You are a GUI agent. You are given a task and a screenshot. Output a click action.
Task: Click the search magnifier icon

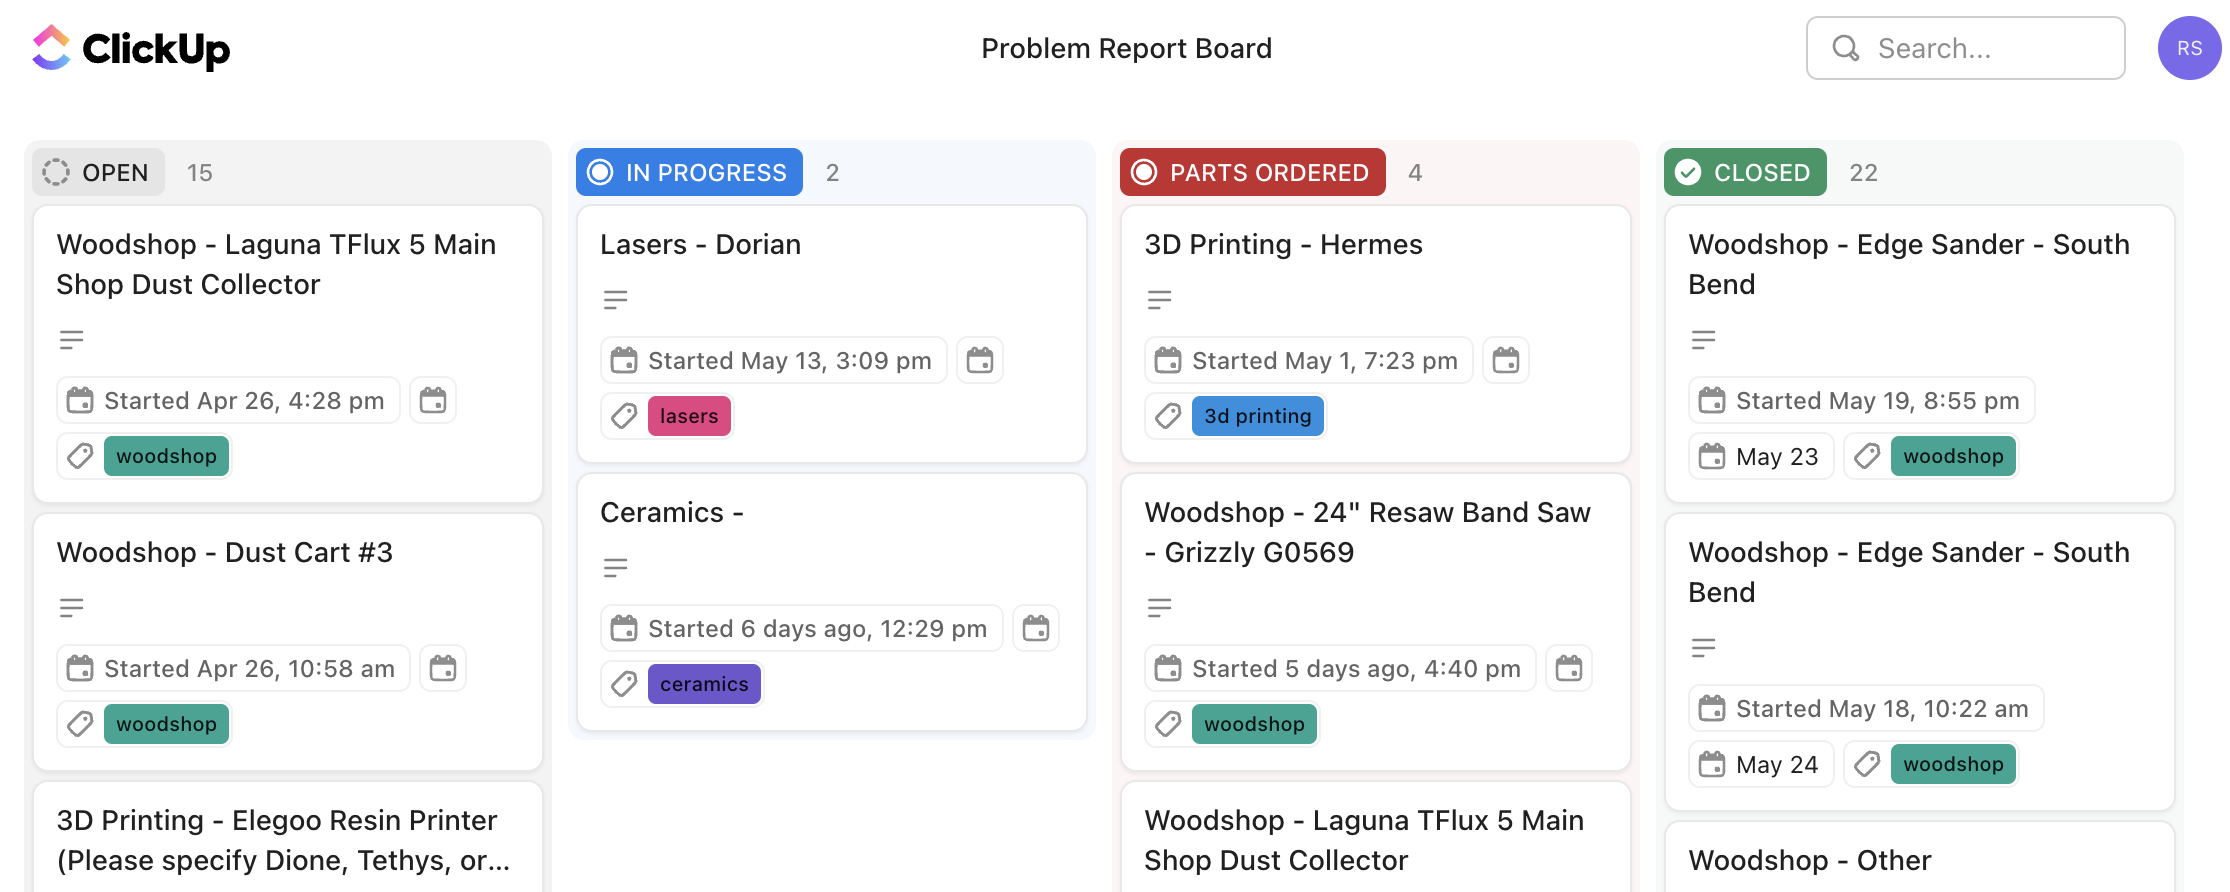coord(1845,48)
